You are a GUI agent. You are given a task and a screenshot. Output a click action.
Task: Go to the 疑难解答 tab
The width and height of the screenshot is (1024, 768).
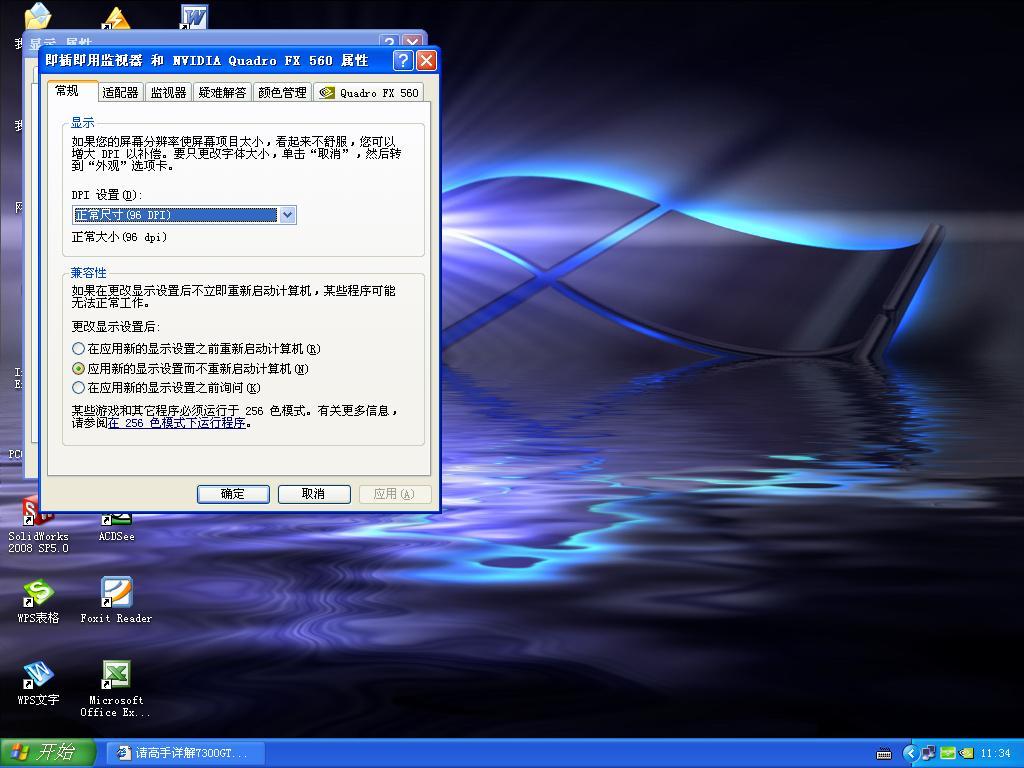(222, 93)
